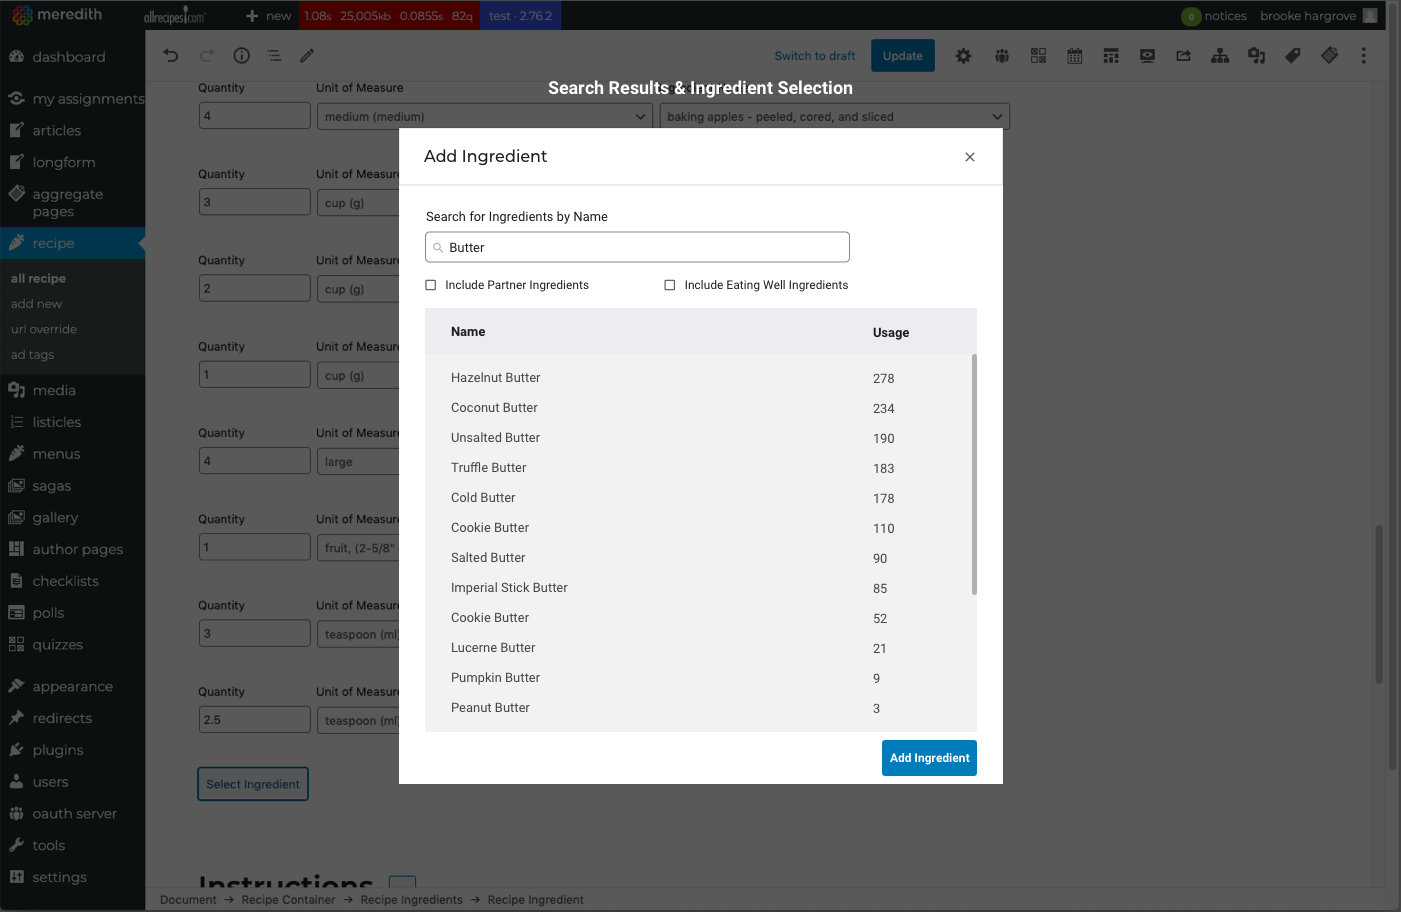Click the monitor preview icon in toolbar
Image resolution: width=1401 pixels, height=912 pixels.
[1147, 56]
